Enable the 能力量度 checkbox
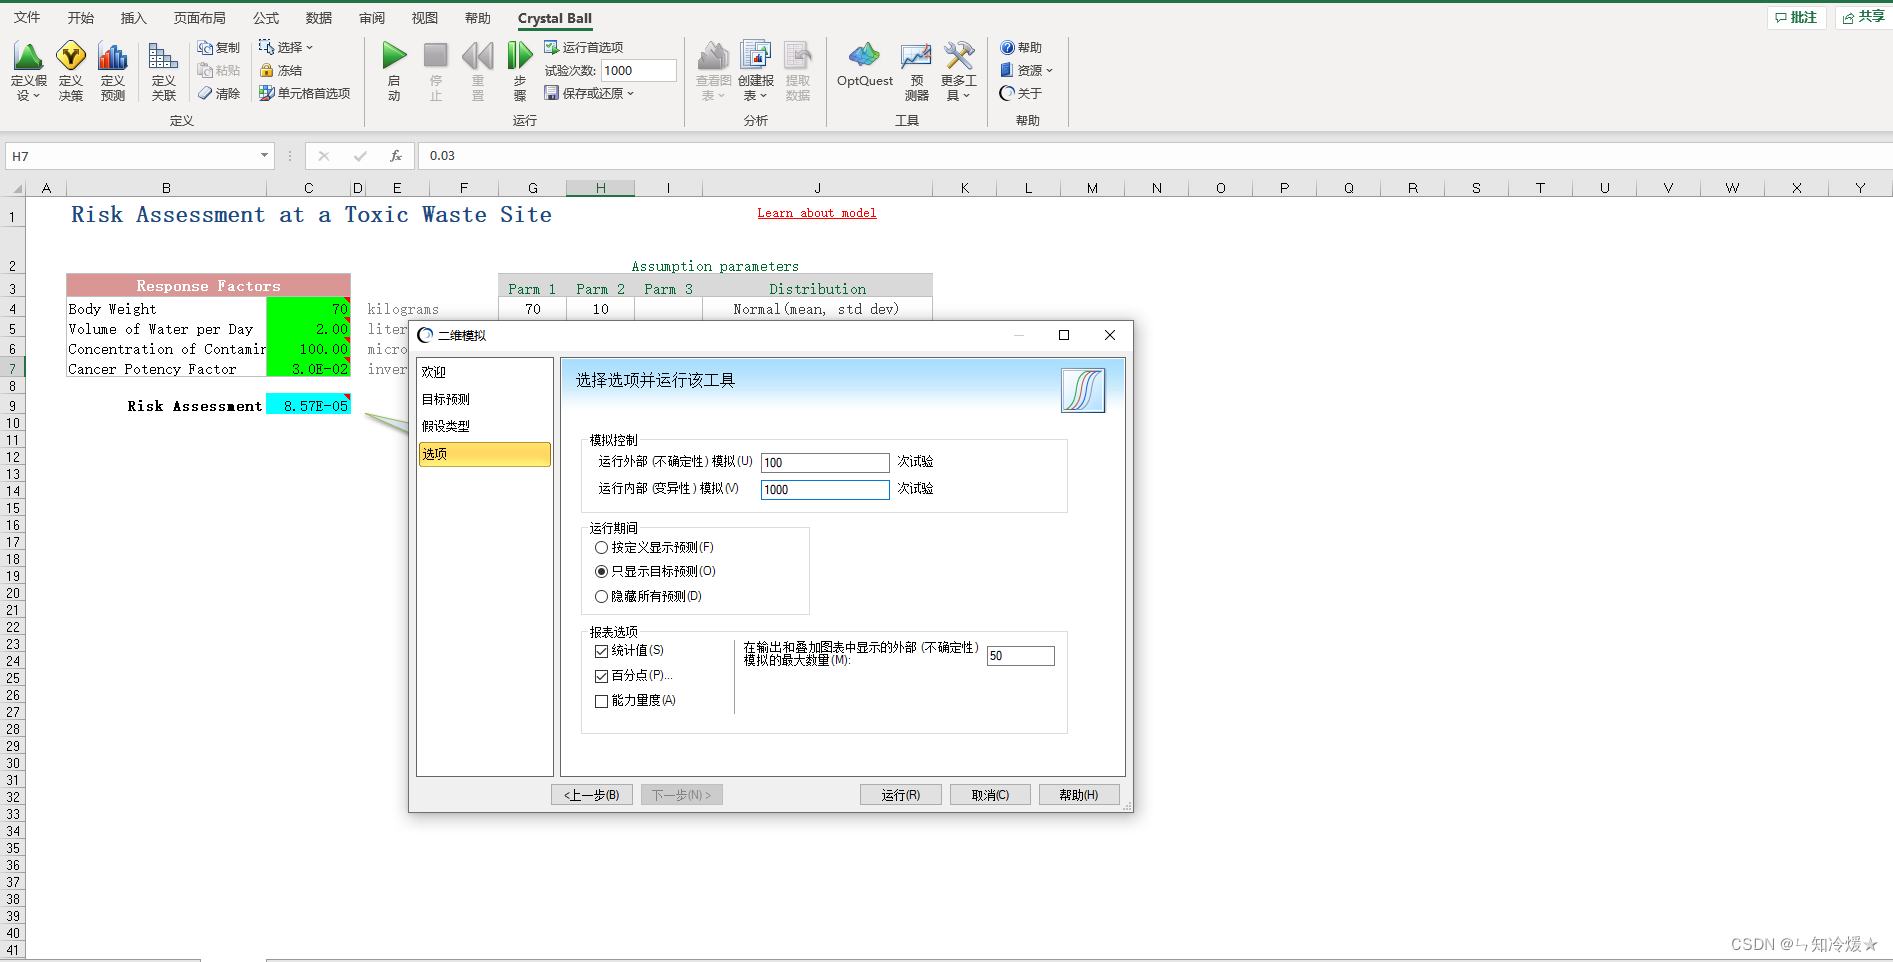Screen dimensions: 1893x962 [x=601, y=701]
